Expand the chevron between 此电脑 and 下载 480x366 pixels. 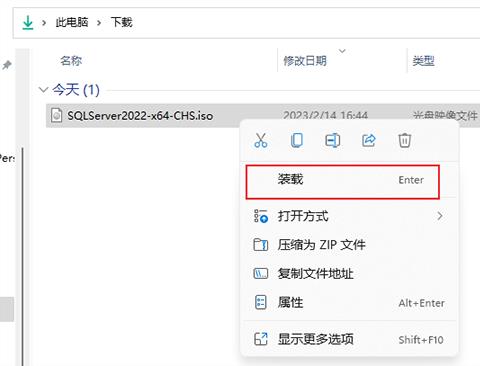(99, 23)
